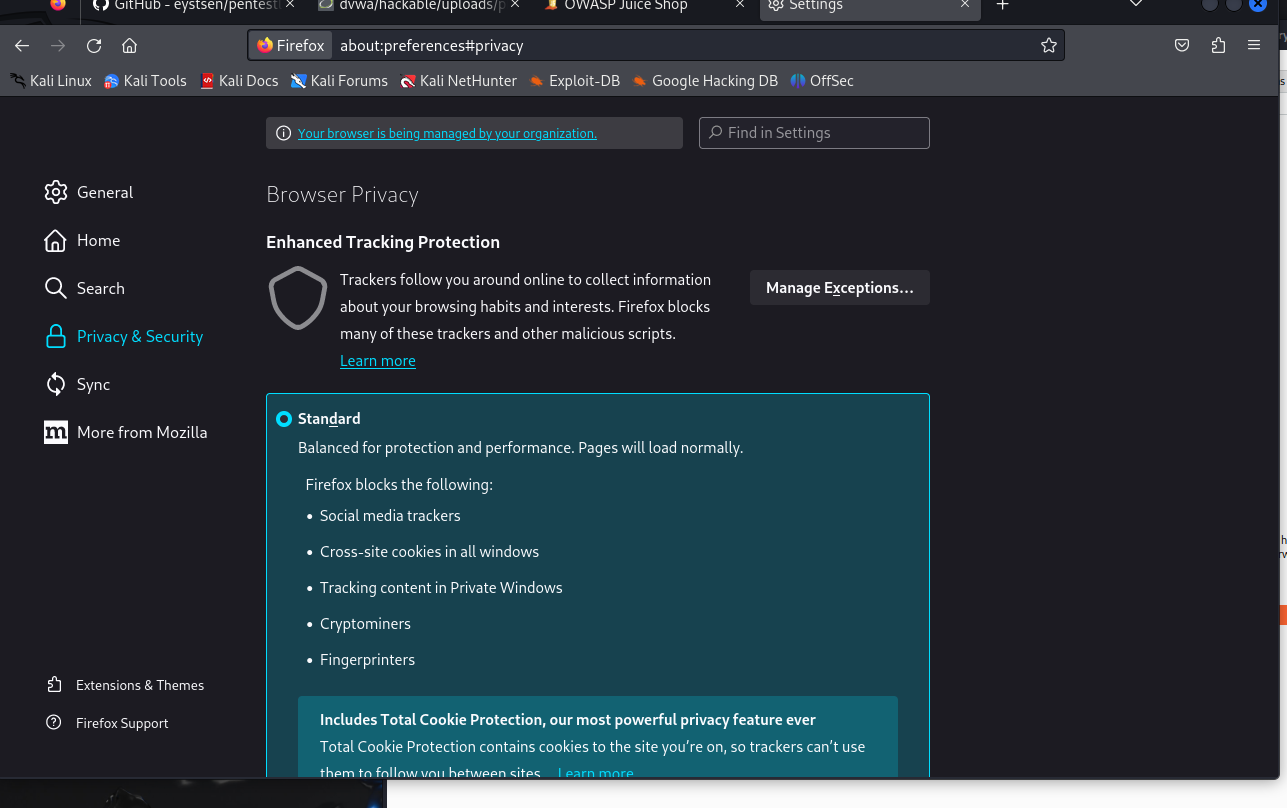Select the Privacy & Security category
The image size is (1287, 808).
[x=124, y=336]
